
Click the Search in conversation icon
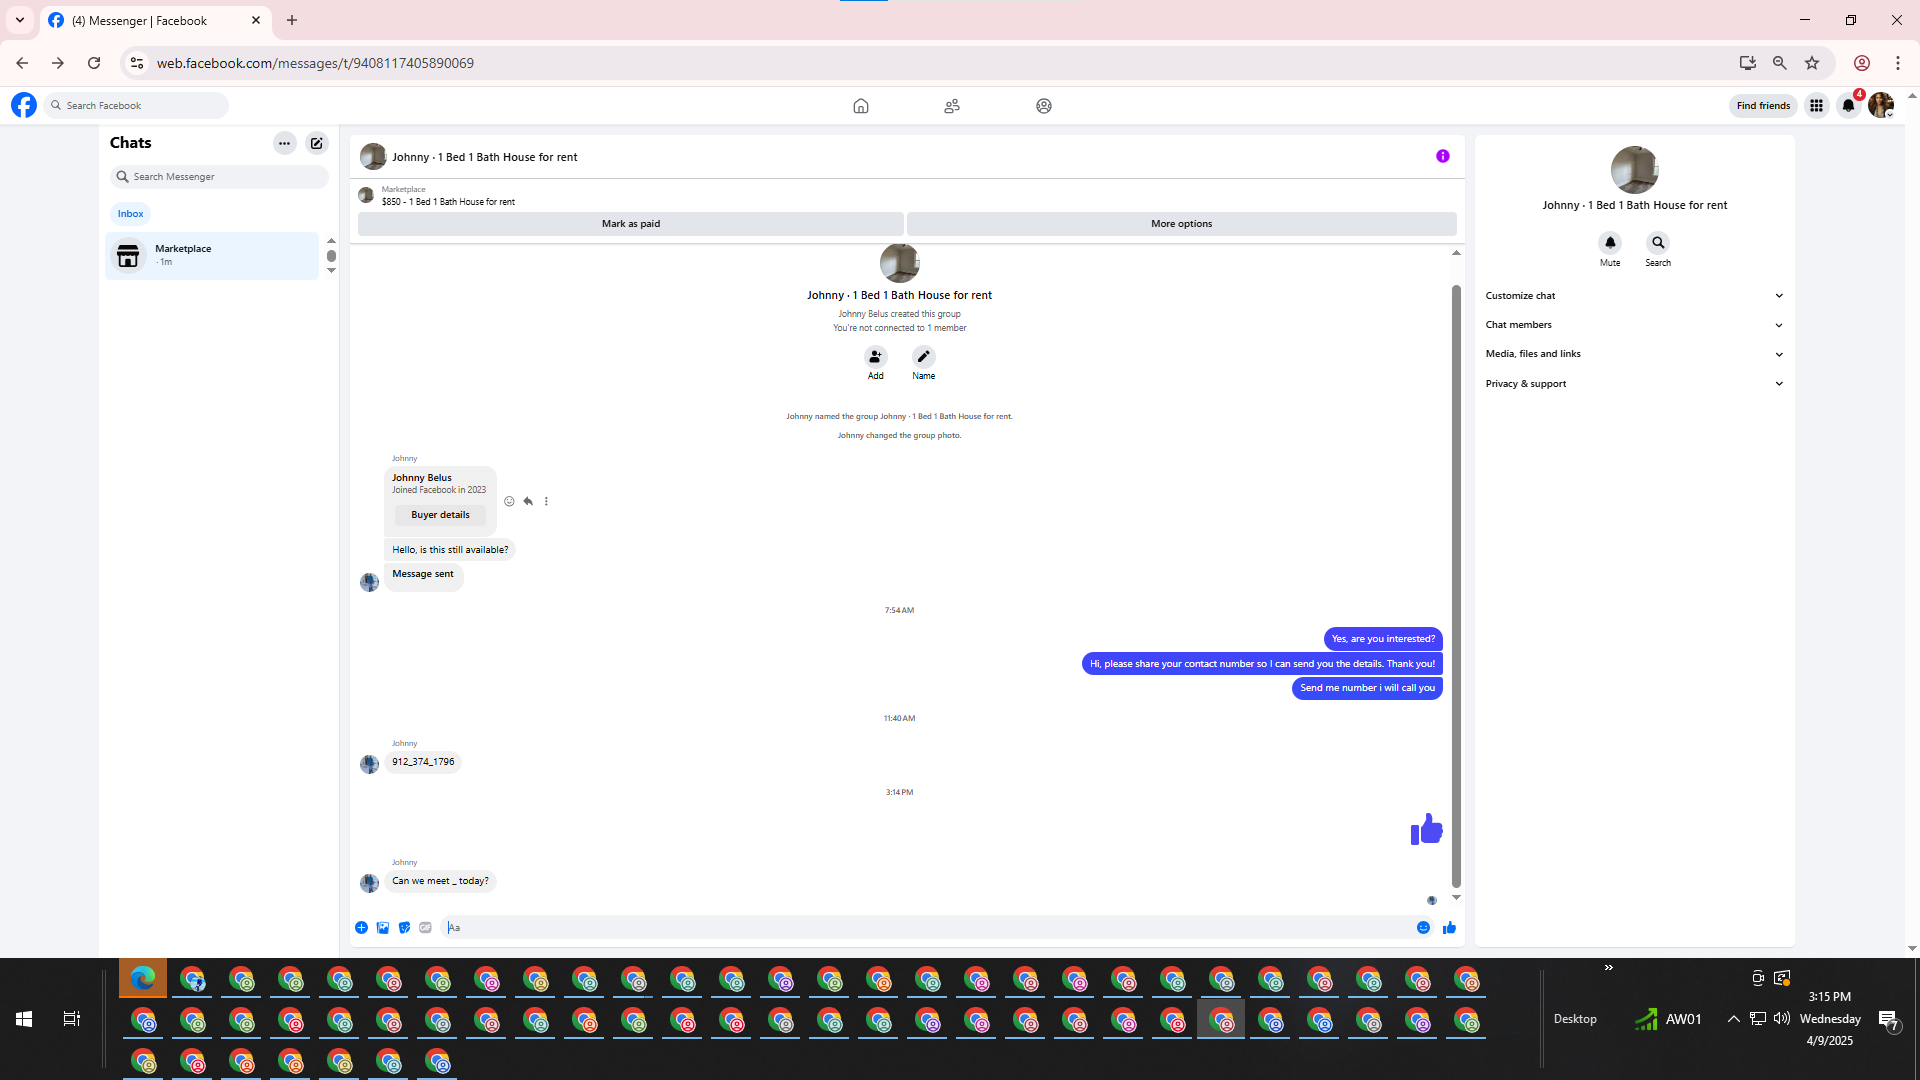1658,243
